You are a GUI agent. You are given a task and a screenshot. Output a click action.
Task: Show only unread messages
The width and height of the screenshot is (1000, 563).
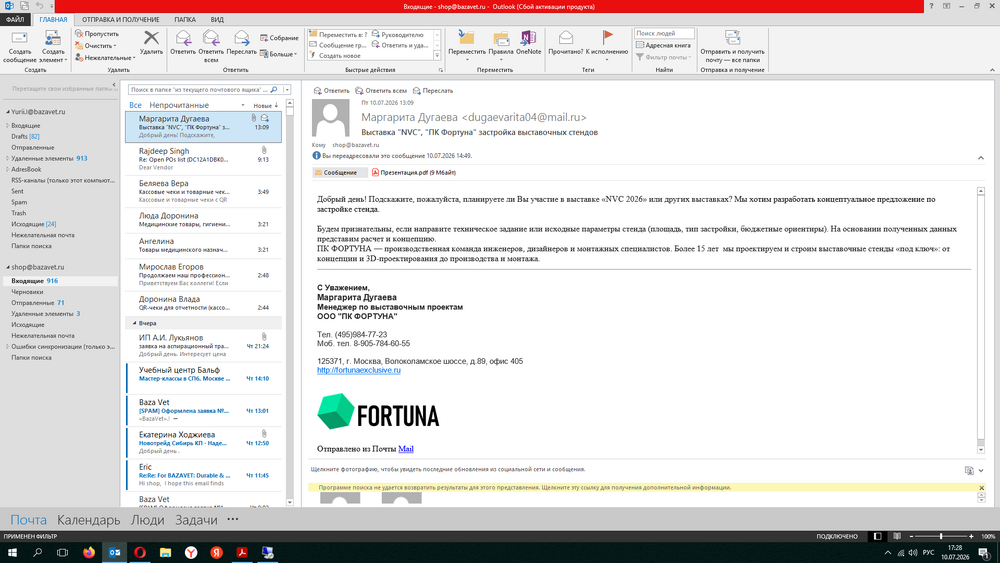179,105
